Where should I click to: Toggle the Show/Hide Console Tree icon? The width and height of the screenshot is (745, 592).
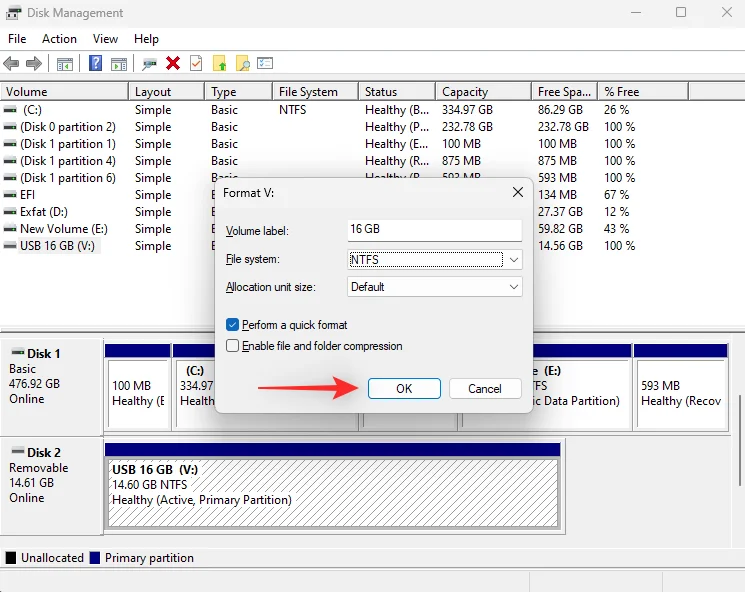click(x=65, y=64)
